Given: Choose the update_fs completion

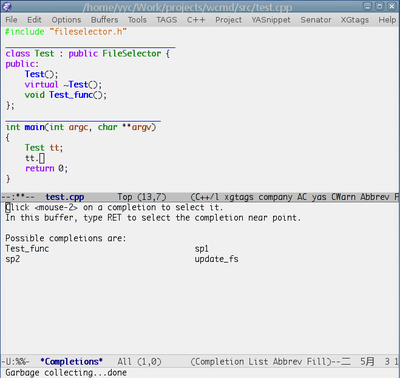Looking at the screenshot, I should tap(217, 259).
